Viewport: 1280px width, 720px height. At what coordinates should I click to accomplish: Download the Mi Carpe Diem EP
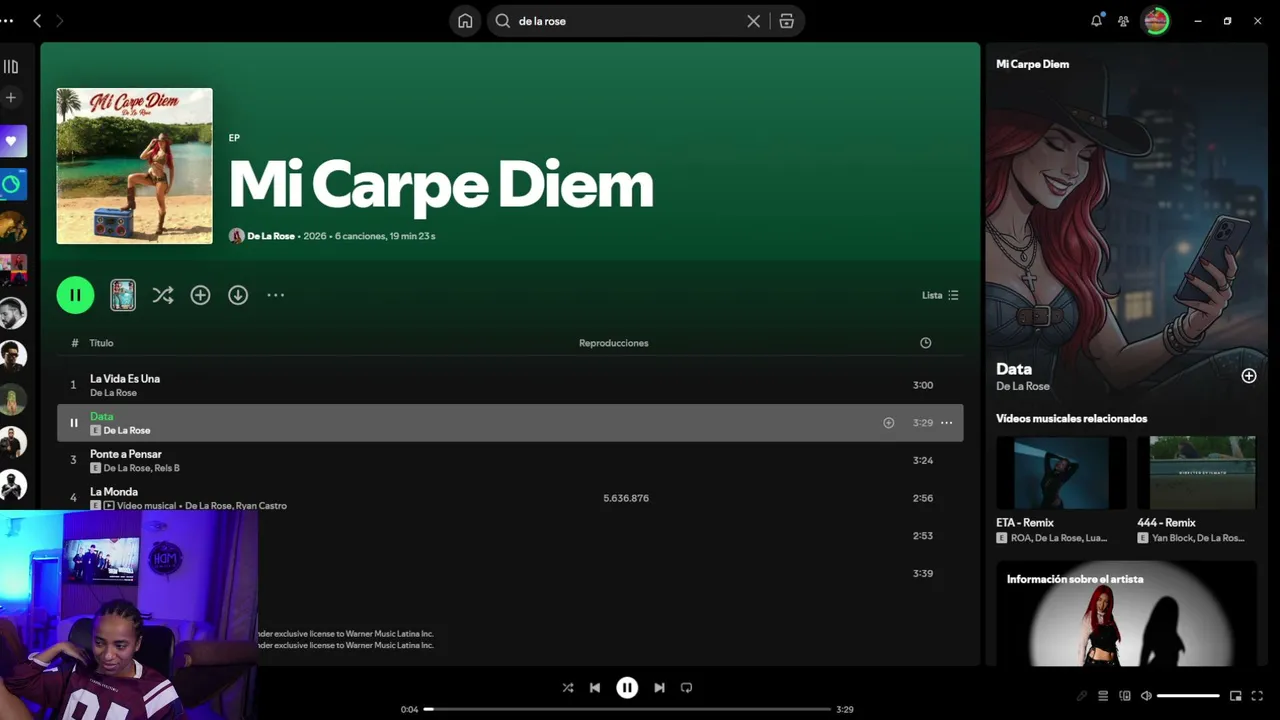pos(238,295)
